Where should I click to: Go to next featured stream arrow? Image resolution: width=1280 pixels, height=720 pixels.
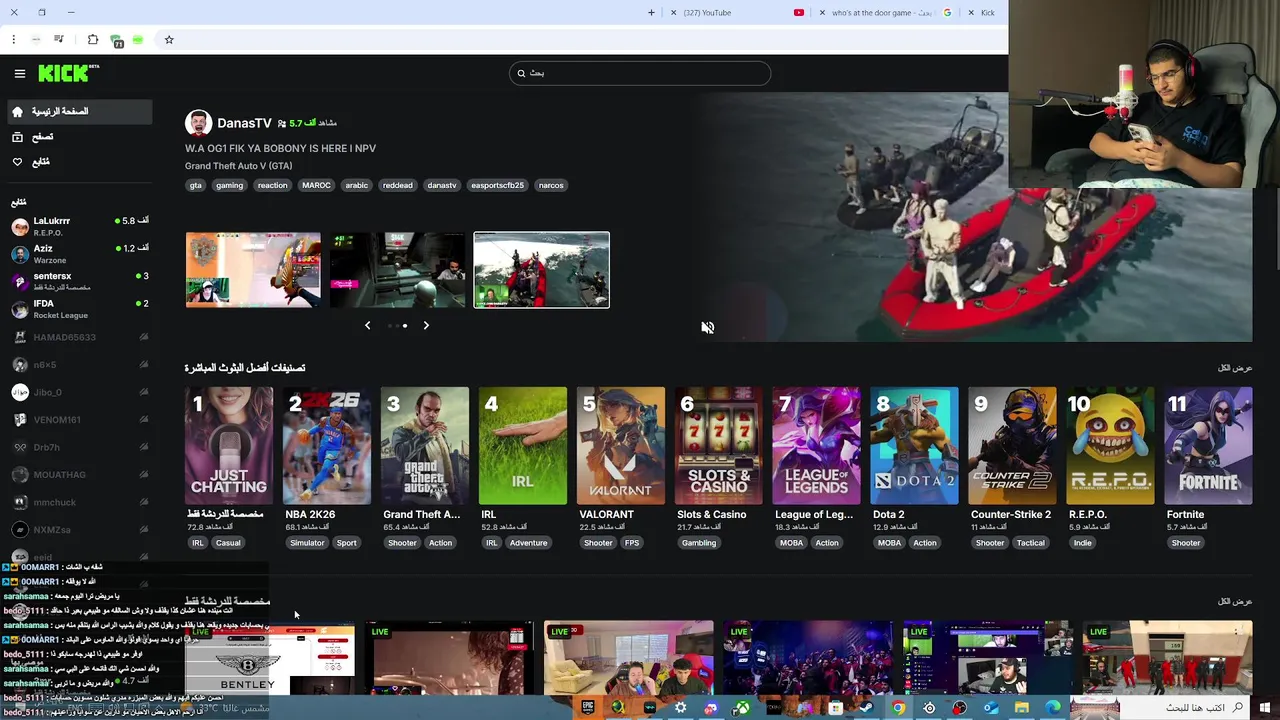[x=426, y=325]
